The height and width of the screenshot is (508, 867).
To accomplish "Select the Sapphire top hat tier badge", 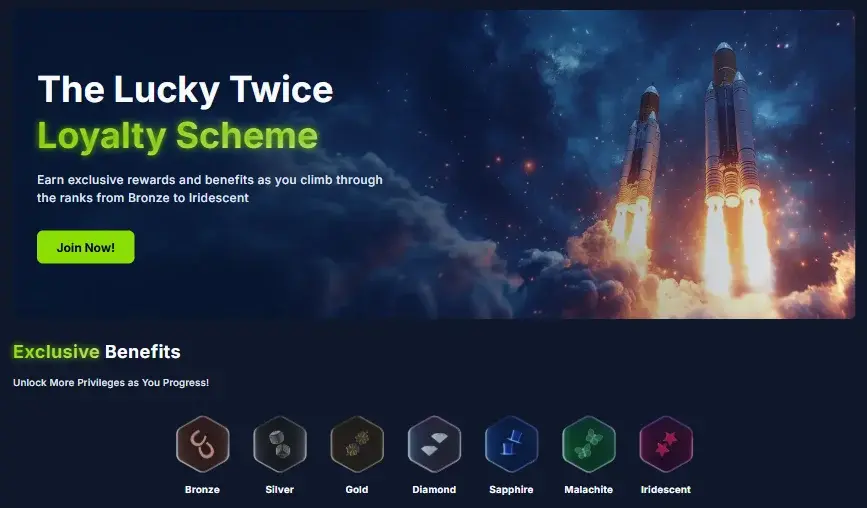I will [511, 444].
